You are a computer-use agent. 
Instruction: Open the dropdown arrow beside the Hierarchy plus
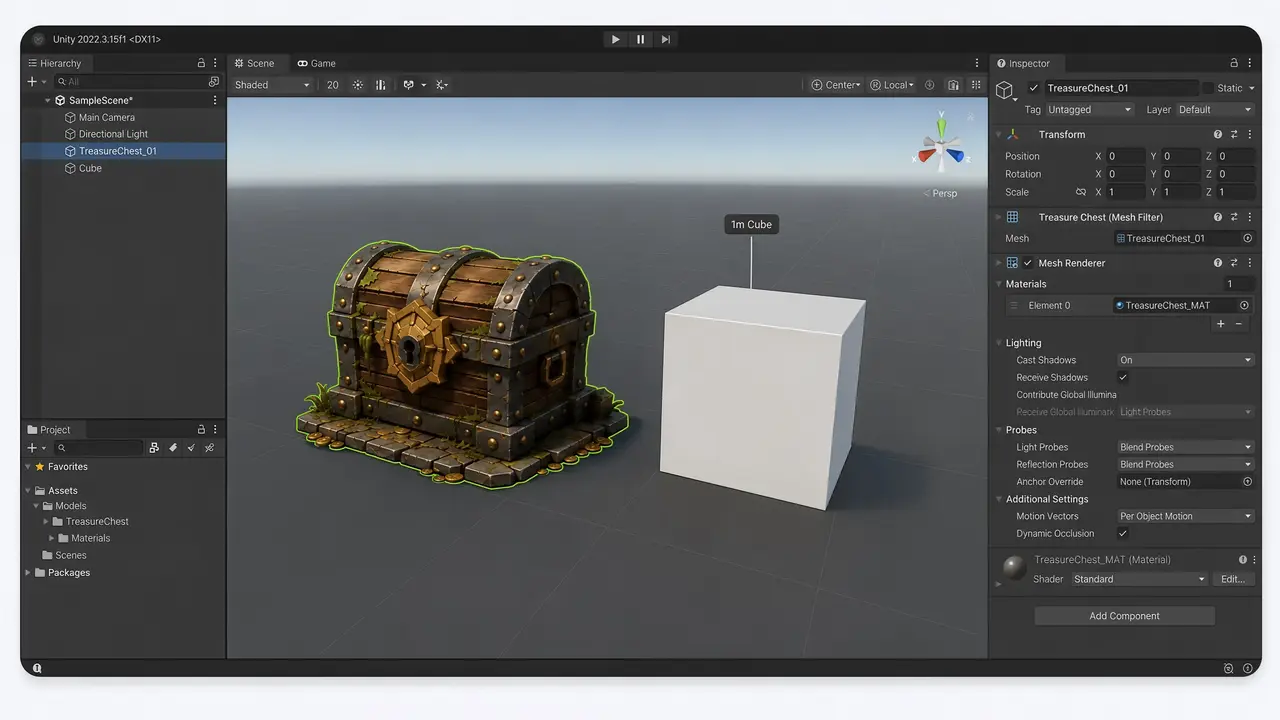[44, 82]
